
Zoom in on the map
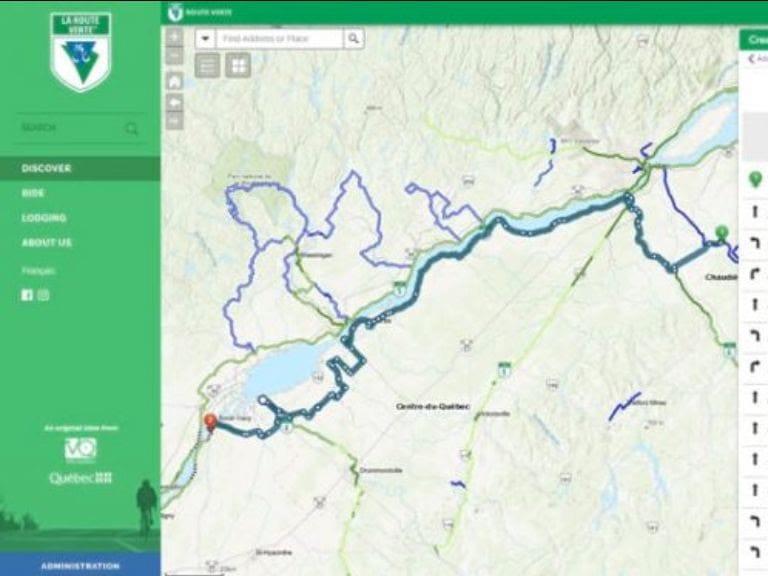pos(175,37)
